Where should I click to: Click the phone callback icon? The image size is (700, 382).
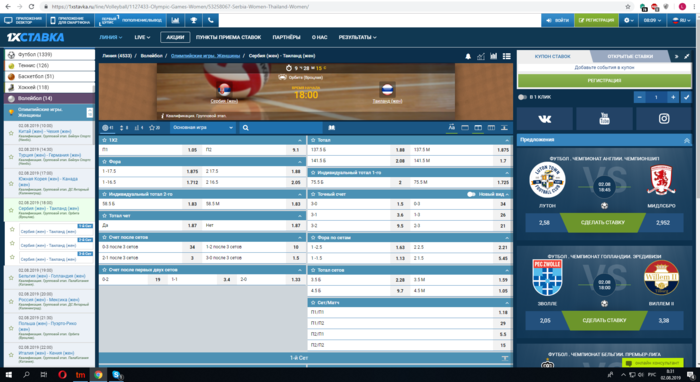click(210, 20)
